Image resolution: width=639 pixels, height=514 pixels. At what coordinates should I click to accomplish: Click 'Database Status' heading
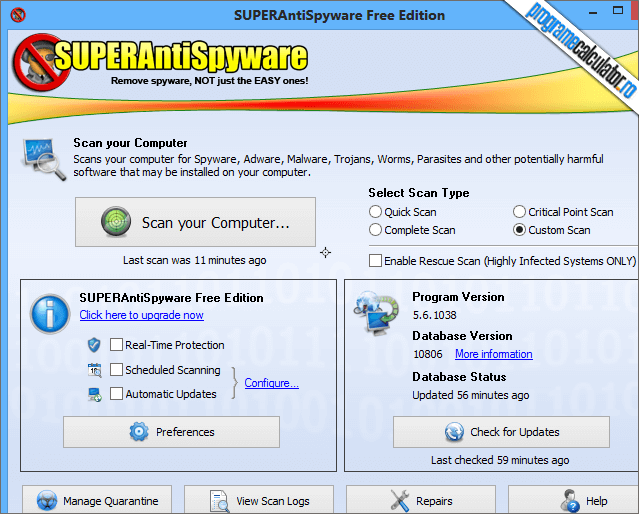[459, 377]
